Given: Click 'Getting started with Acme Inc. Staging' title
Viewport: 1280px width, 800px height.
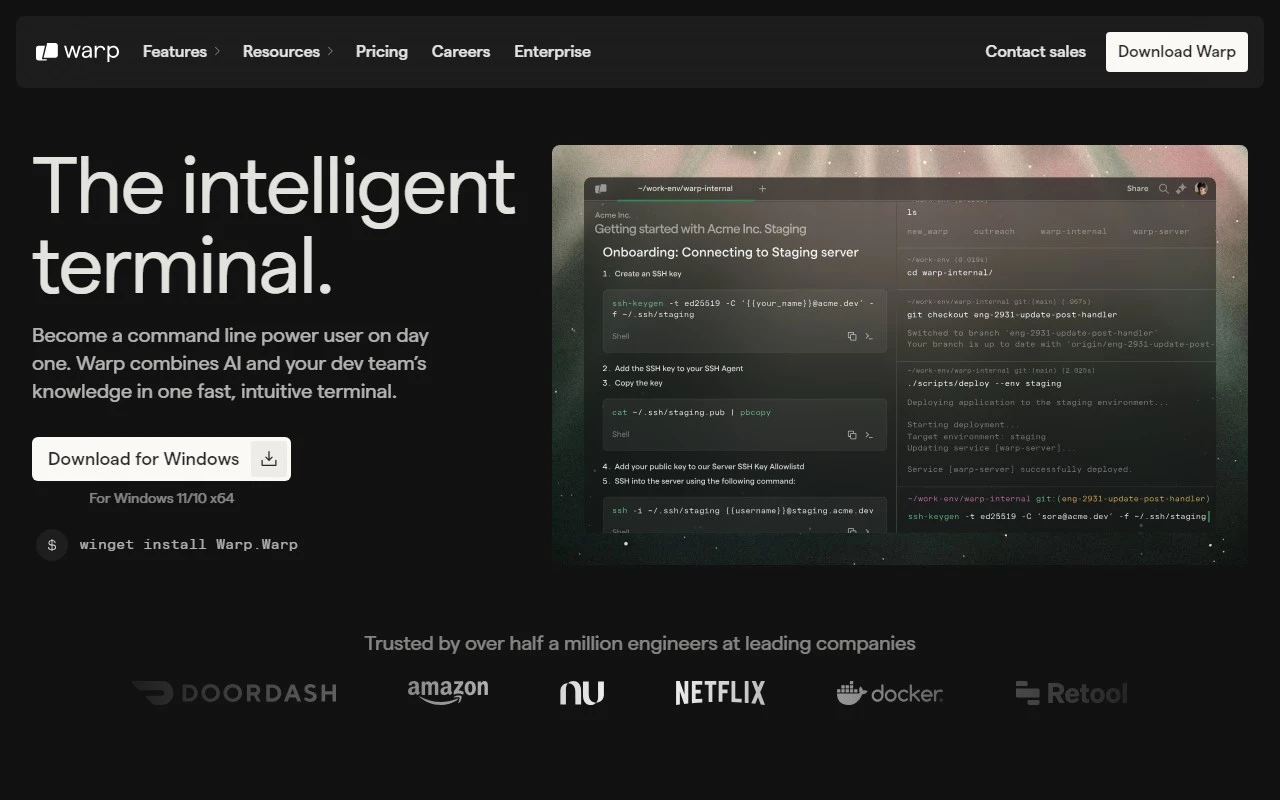Looking at the screenshot, I should pyautogui.click(x=700, y=229).
